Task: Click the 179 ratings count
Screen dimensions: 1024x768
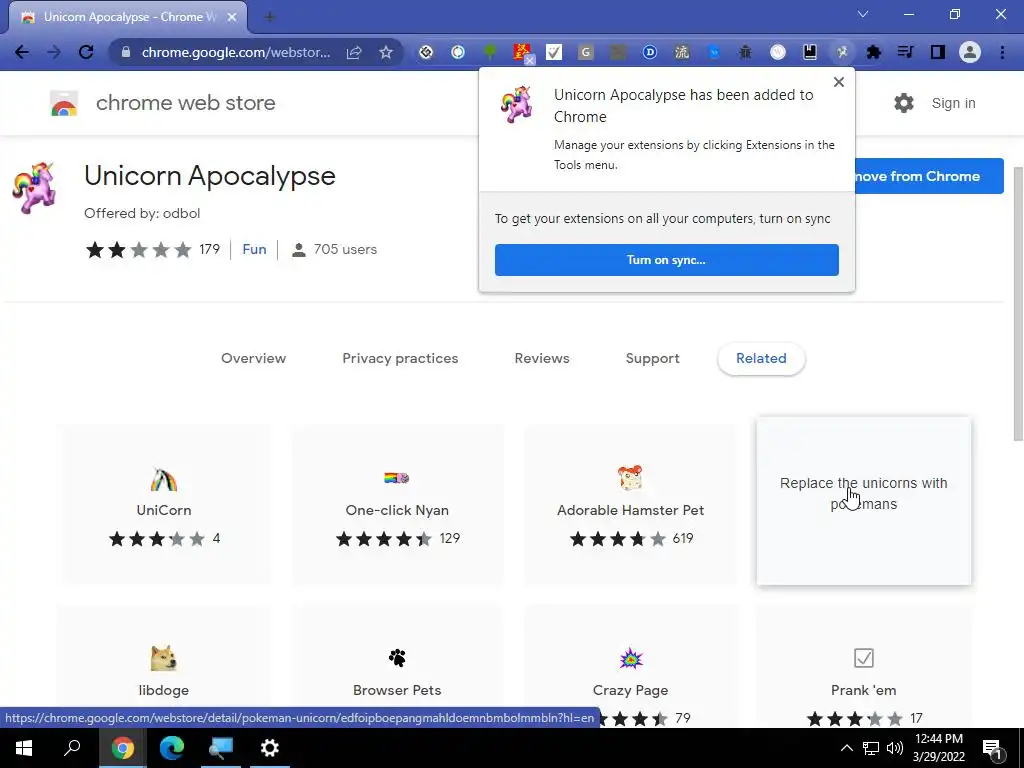Action: (210, 249)
